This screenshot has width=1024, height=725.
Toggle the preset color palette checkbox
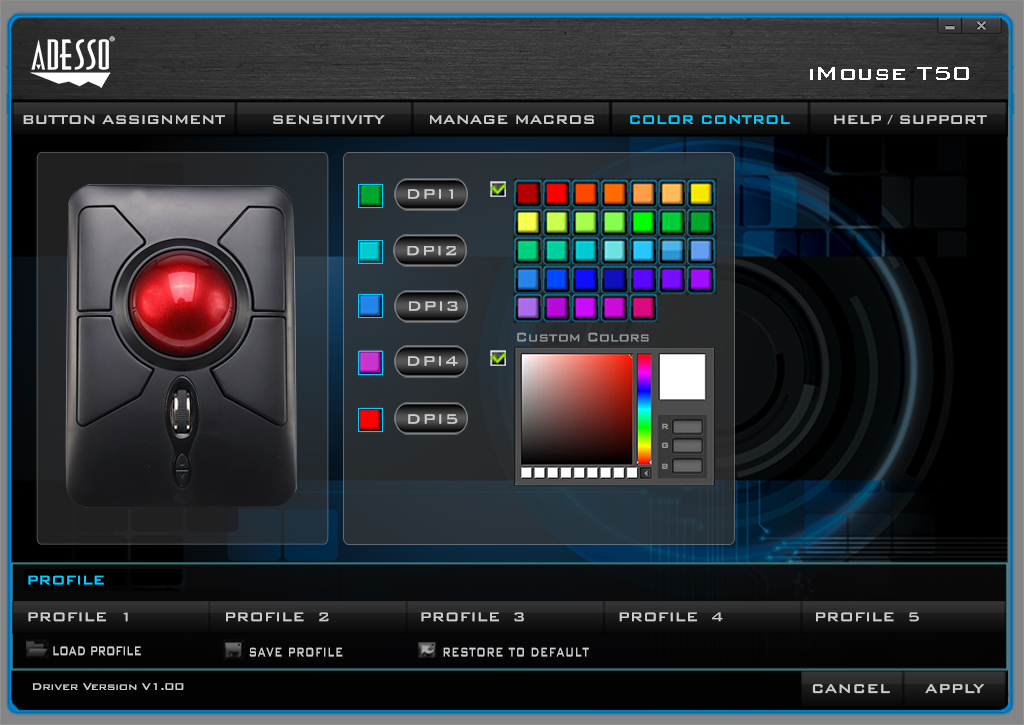[x=498, y=188]
